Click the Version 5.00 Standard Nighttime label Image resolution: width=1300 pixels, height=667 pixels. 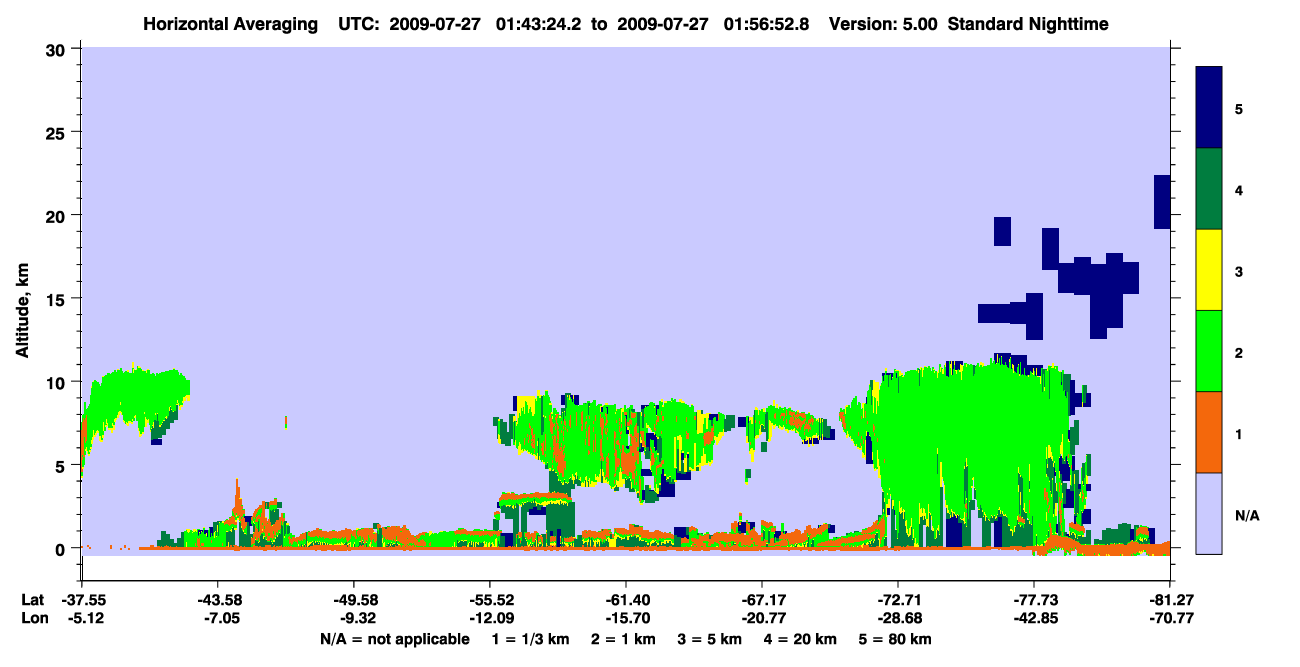[x=969, y=23]
